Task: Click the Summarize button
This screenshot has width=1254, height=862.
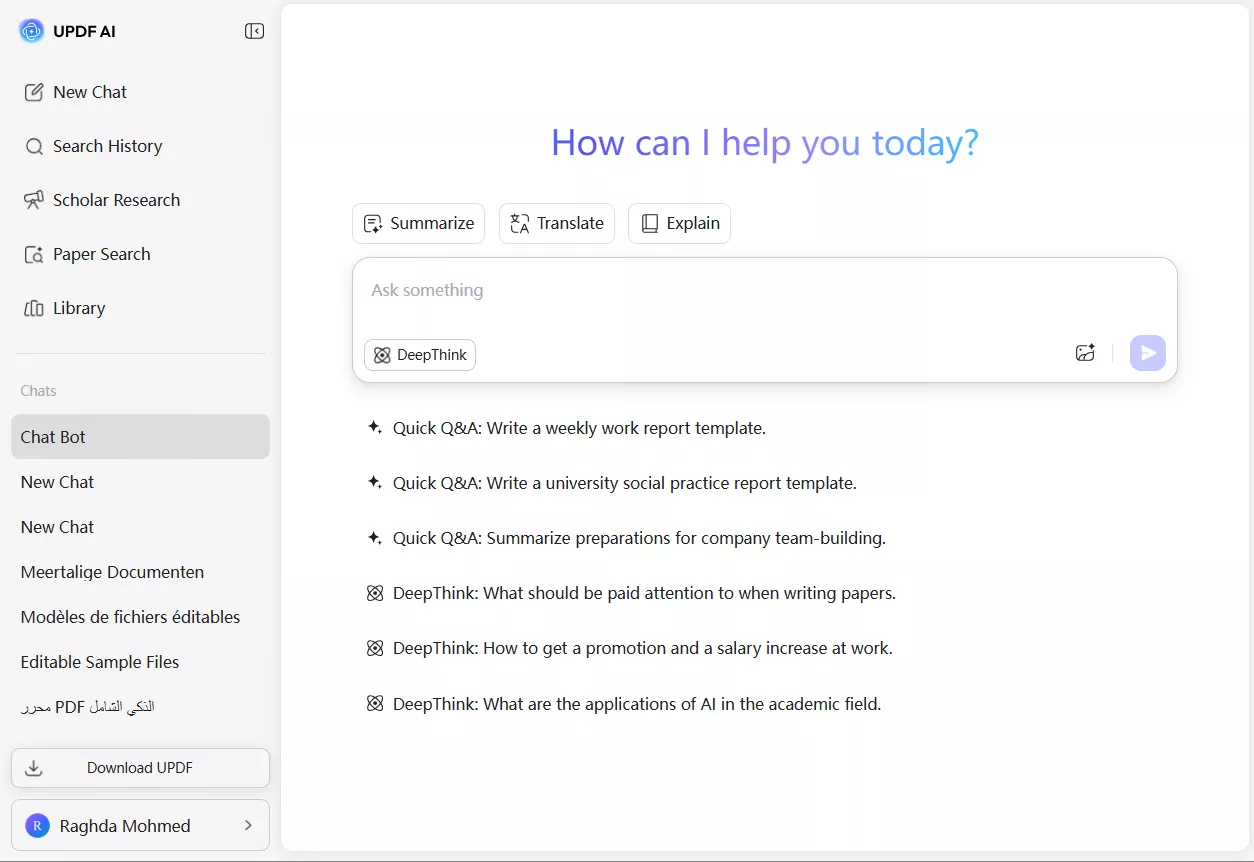Action: 418,223
